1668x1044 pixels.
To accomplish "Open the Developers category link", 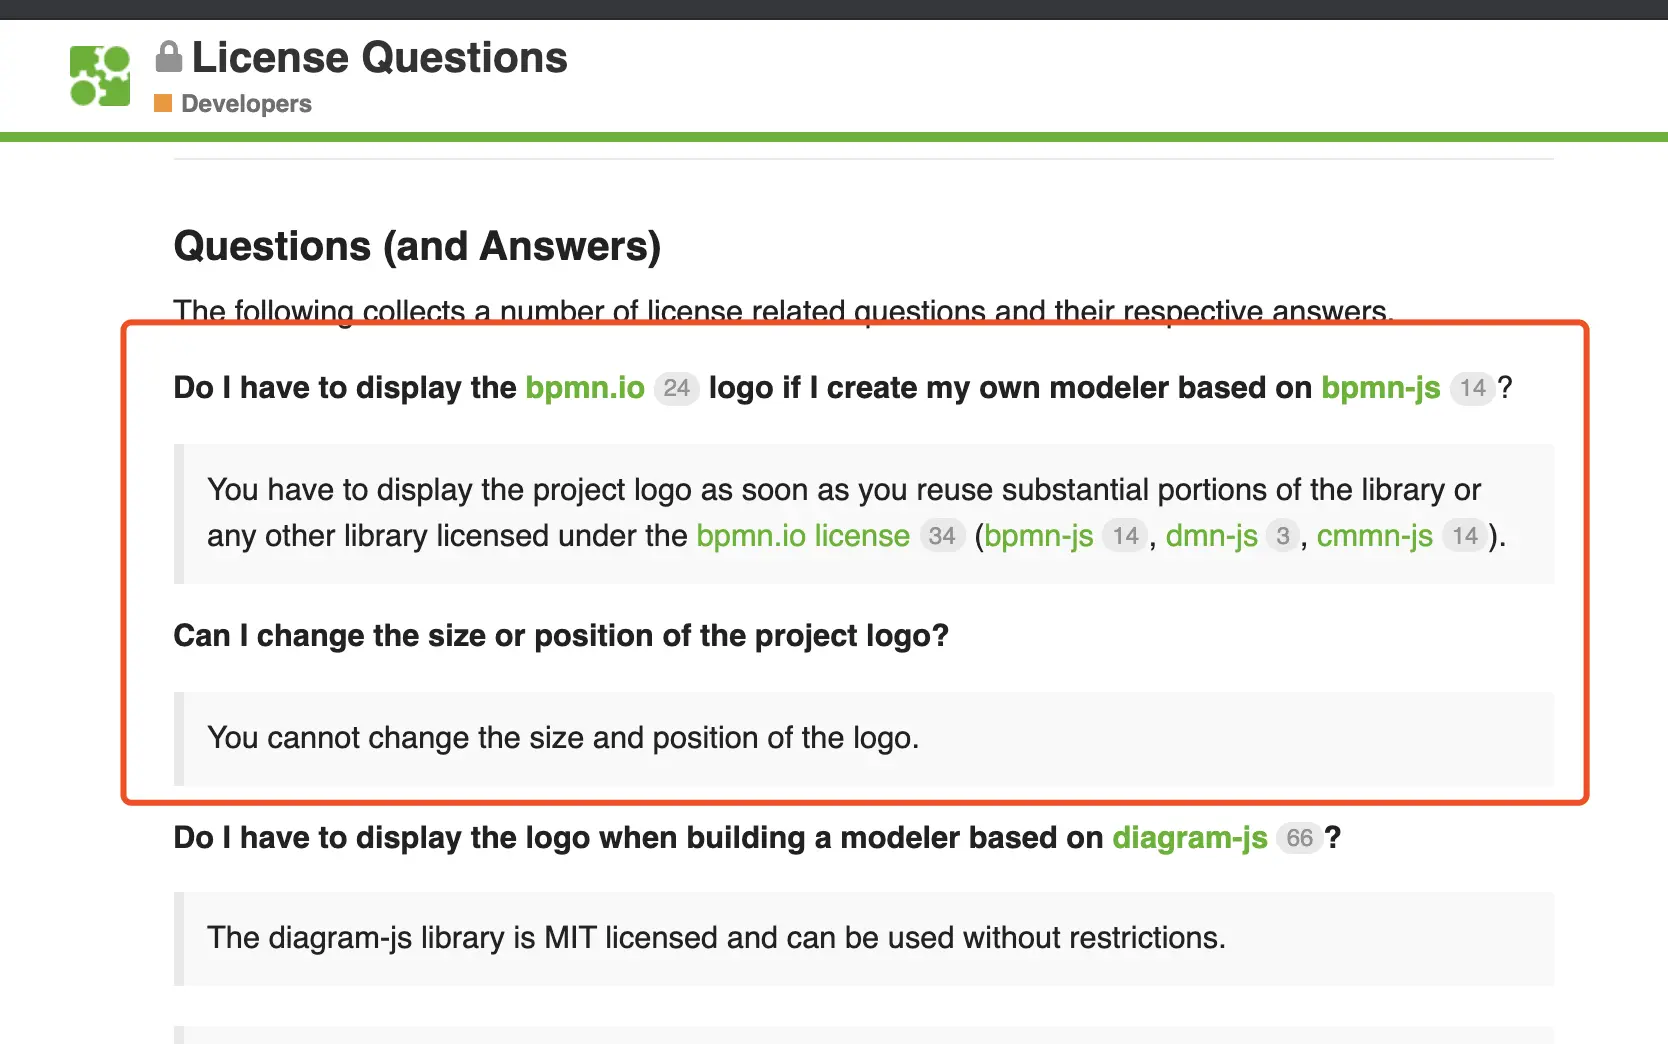I will point(246,103).
